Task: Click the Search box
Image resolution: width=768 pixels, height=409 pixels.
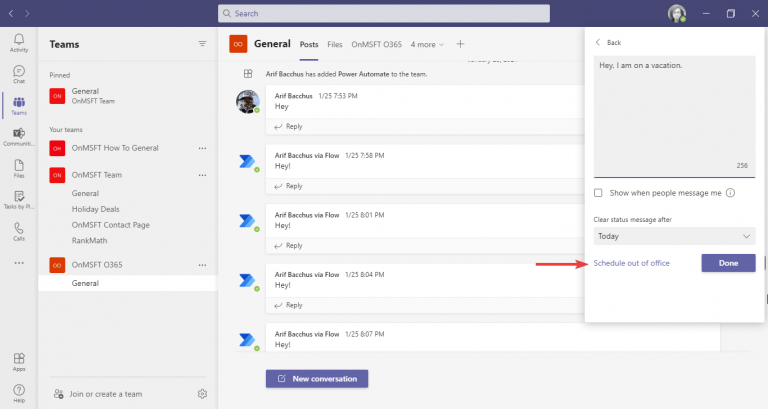Action: tap(383, 13)
